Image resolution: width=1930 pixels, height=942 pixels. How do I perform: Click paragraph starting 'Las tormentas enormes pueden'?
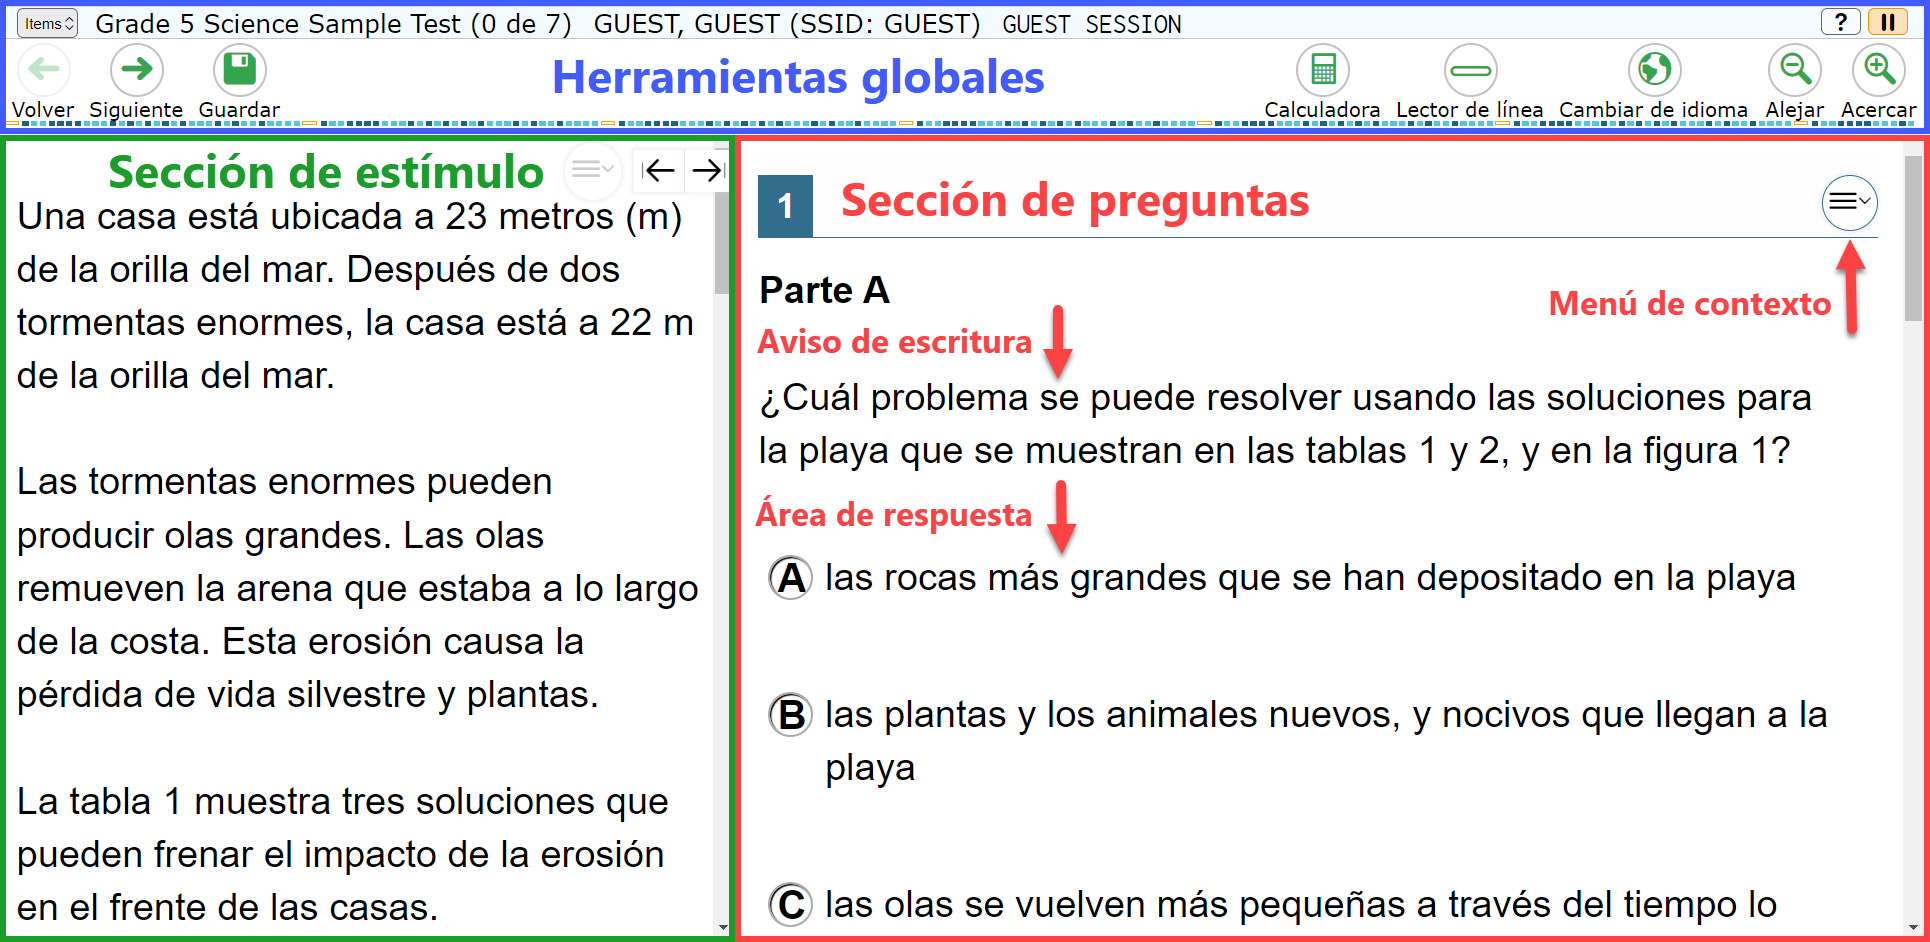(357, 588)
